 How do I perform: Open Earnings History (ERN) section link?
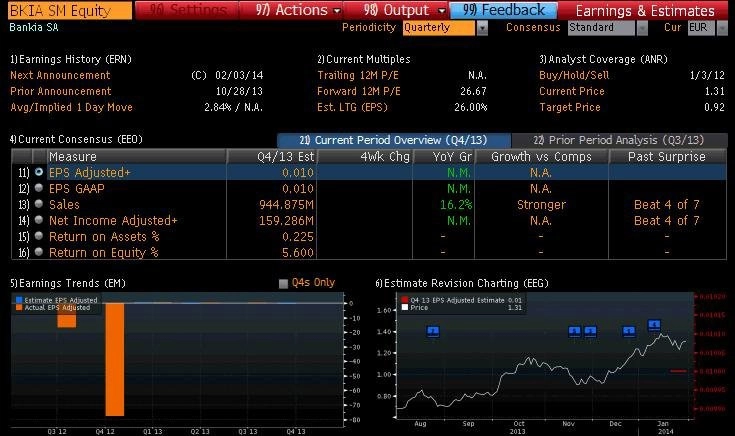tap(71, 59)
